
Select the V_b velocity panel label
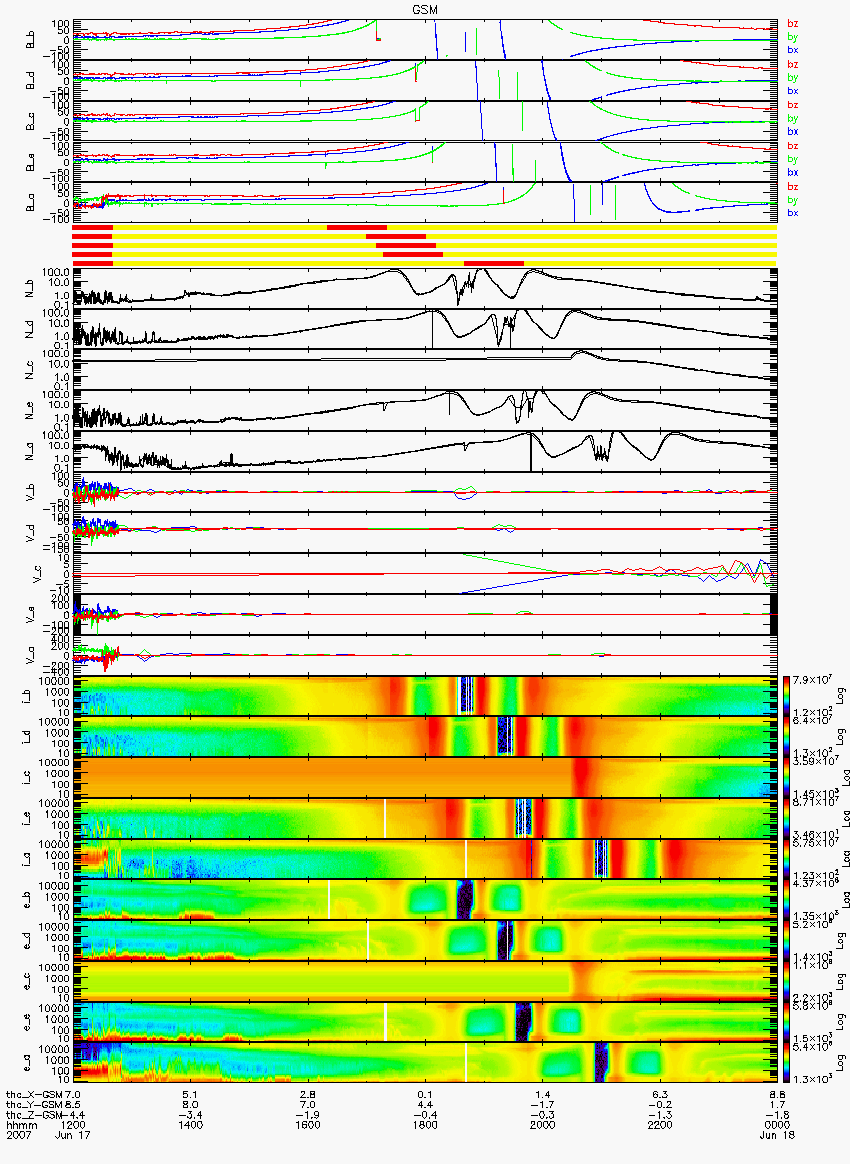[30, 493]
